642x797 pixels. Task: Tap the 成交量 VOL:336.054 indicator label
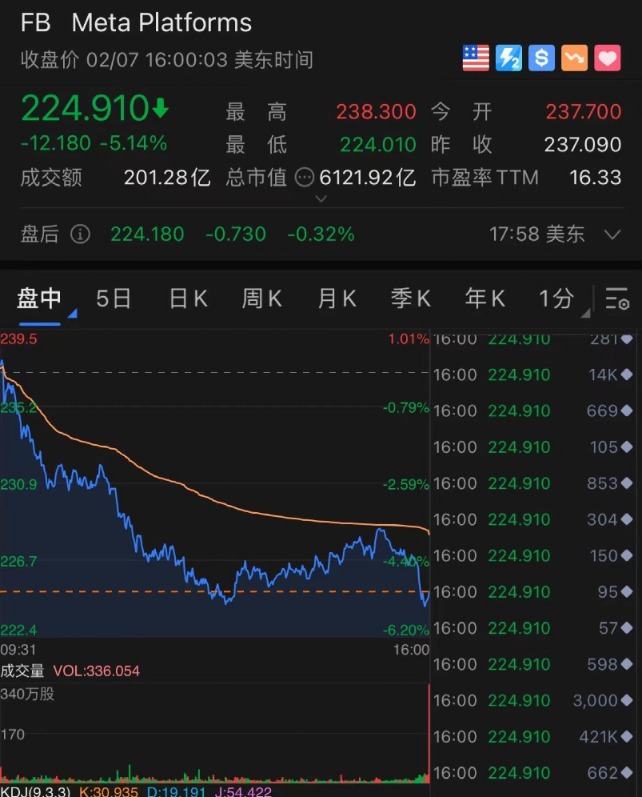tap(70, 671)
